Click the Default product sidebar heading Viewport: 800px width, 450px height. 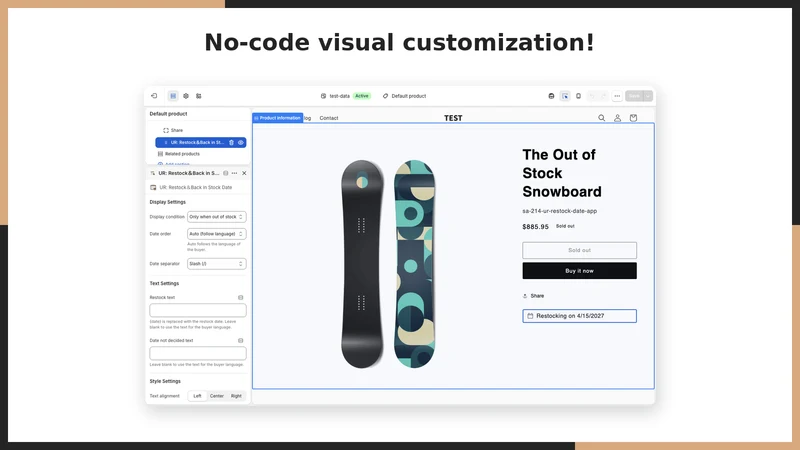pyautogui.click(x=168, y=114)
